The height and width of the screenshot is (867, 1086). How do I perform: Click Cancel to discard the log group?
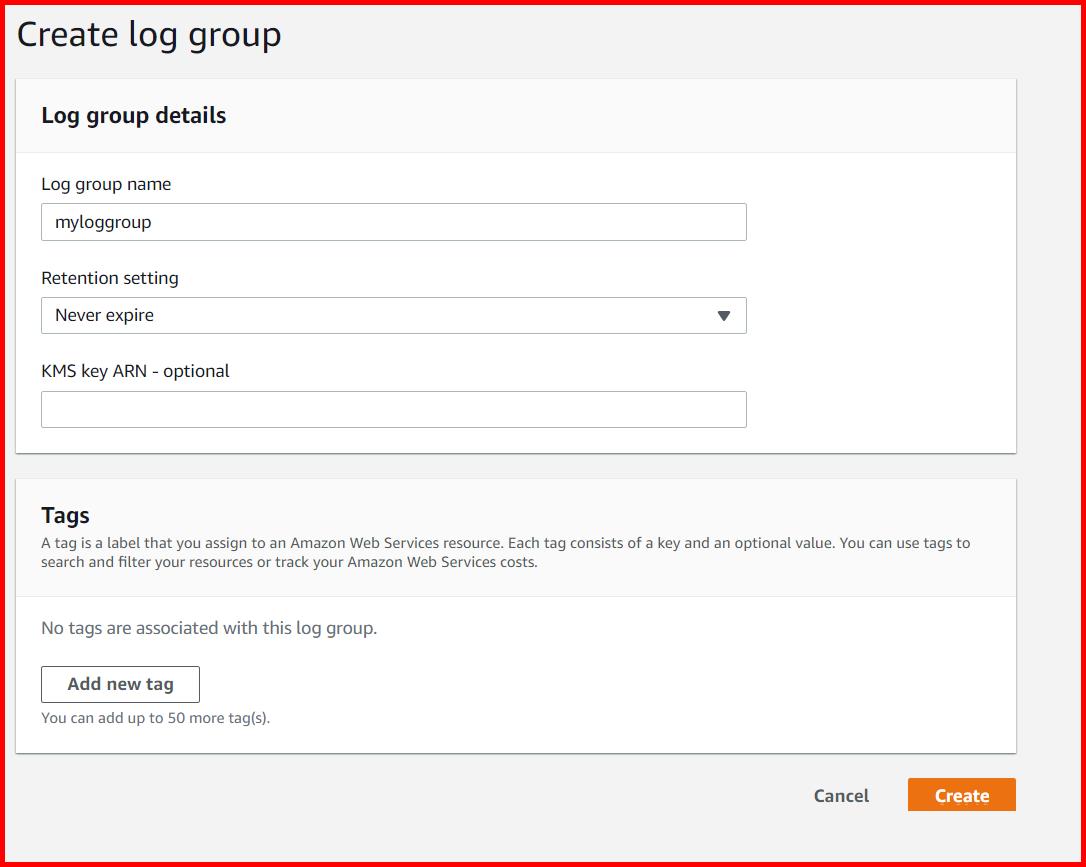841,795
